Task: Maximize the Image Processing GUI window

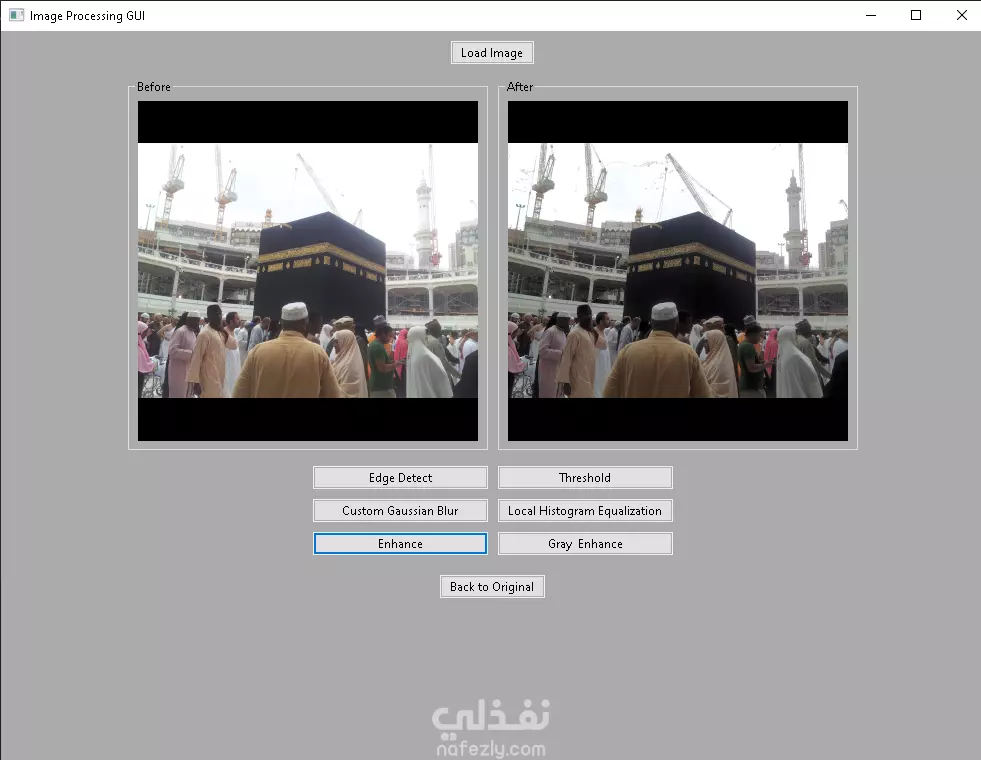Action: (x=916, y=15)
